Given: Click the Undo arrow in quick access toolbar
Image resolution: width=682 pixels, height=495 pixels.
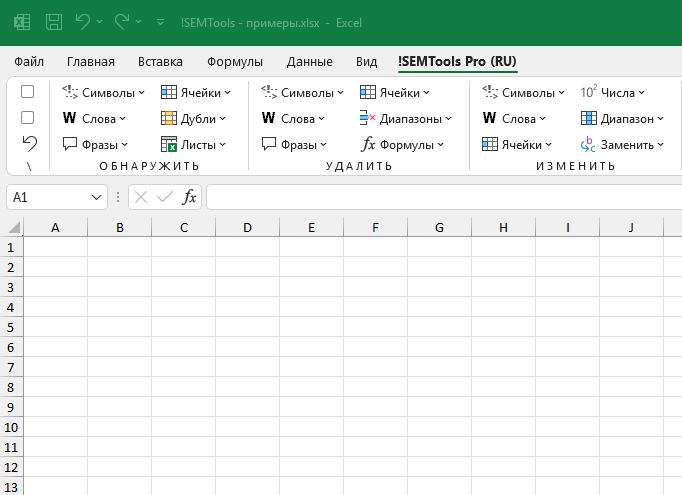Looking at the screenshot, I should tap(84, 20).
